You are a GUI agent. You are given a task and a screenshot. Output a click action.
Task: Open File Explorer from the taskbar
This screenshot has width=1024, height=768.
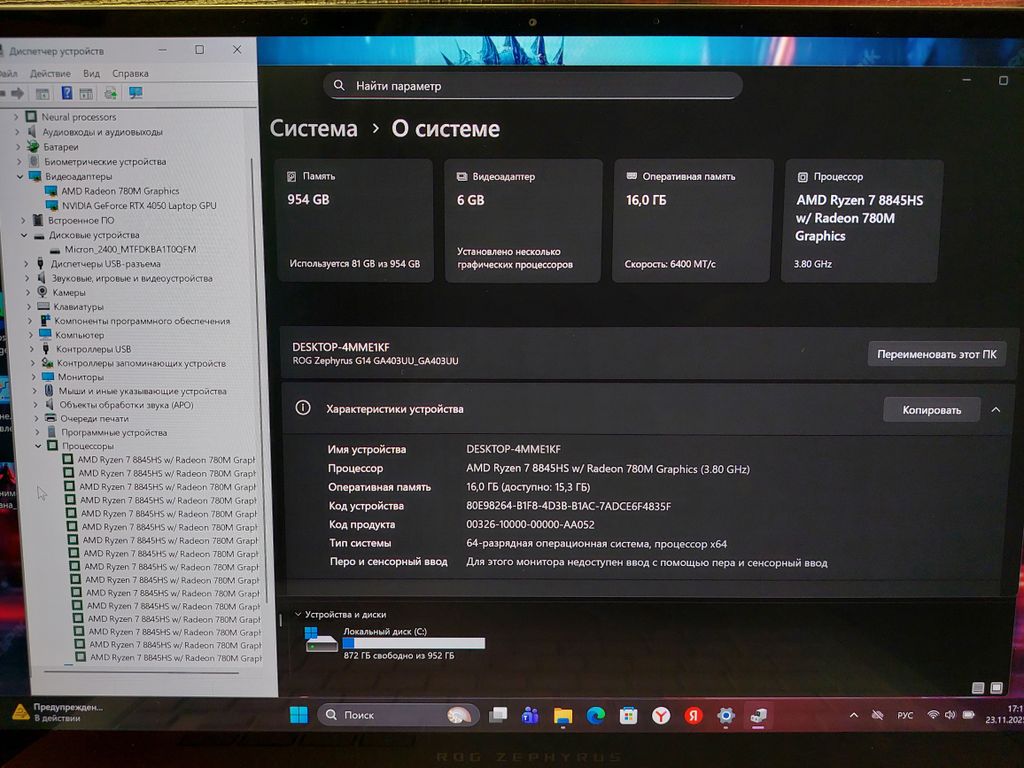tap(563, 715)
